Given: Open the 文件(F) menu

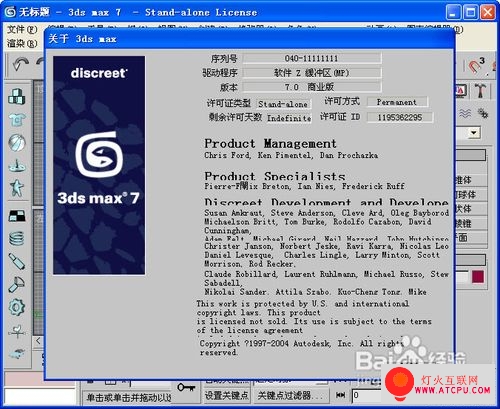Looking at the screenshot, I should click(x=22, y=30).
